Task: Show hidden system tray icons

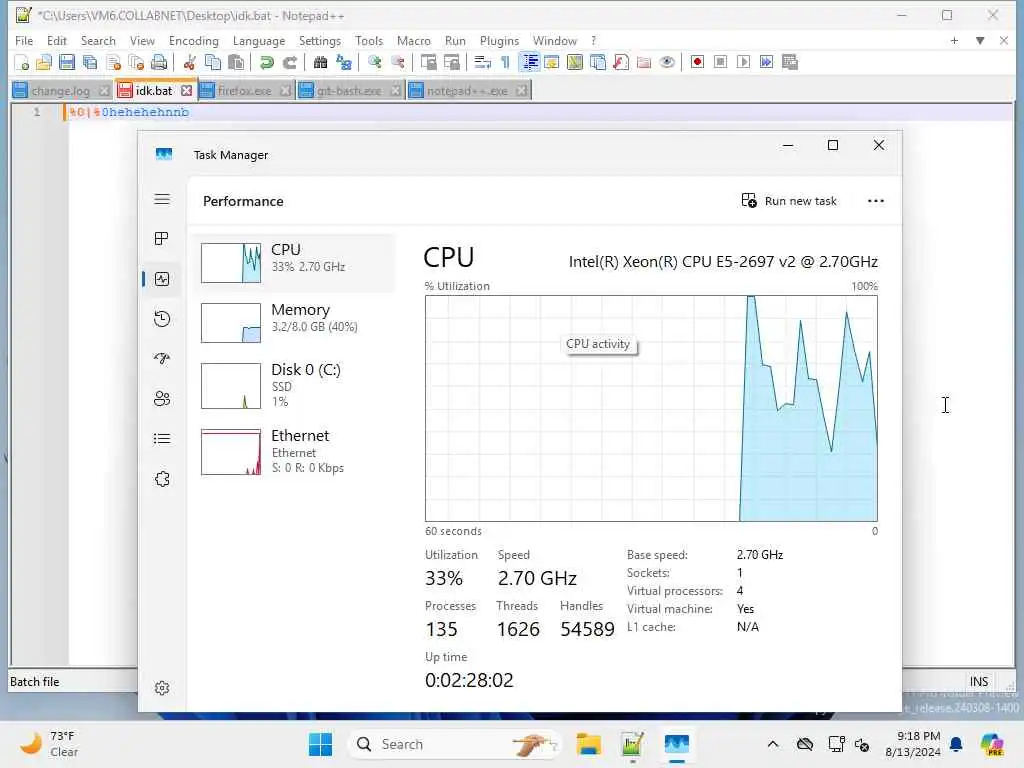Action: (773, 744)
